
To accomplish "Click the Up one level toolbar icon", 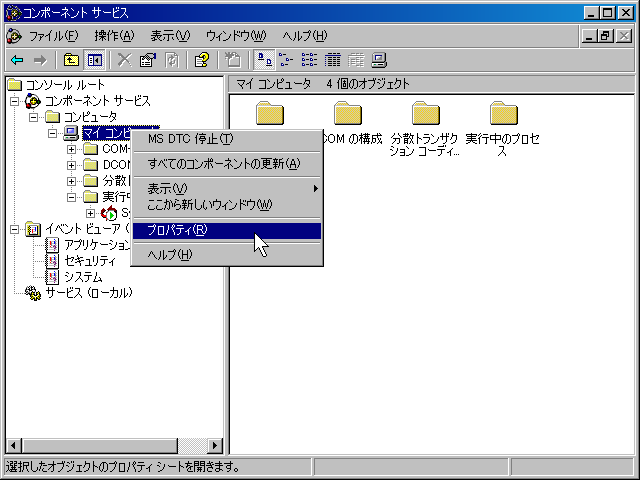I will point(71,60).
